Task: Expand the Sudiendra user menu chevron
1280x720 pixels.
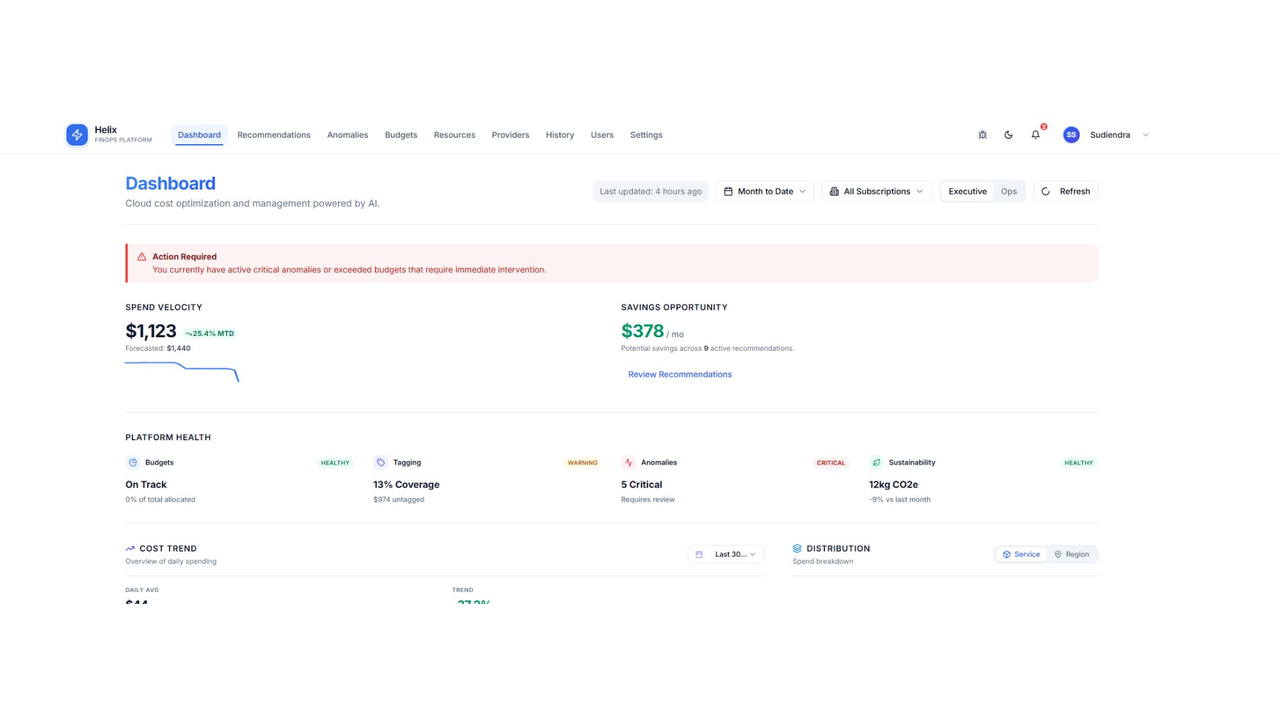Action: pyautogui.click(x=1146, y=135)
